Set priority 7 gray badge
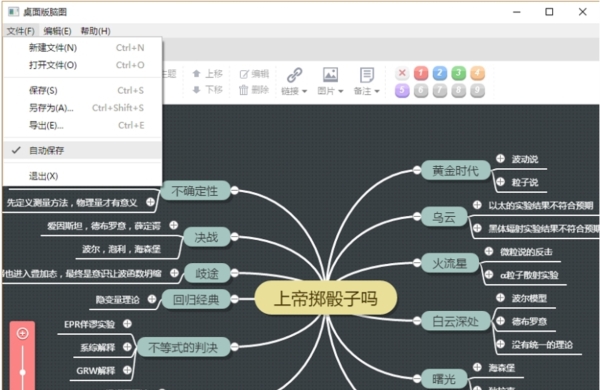This screenshot has height=390, width=600. tap(440, 91)
